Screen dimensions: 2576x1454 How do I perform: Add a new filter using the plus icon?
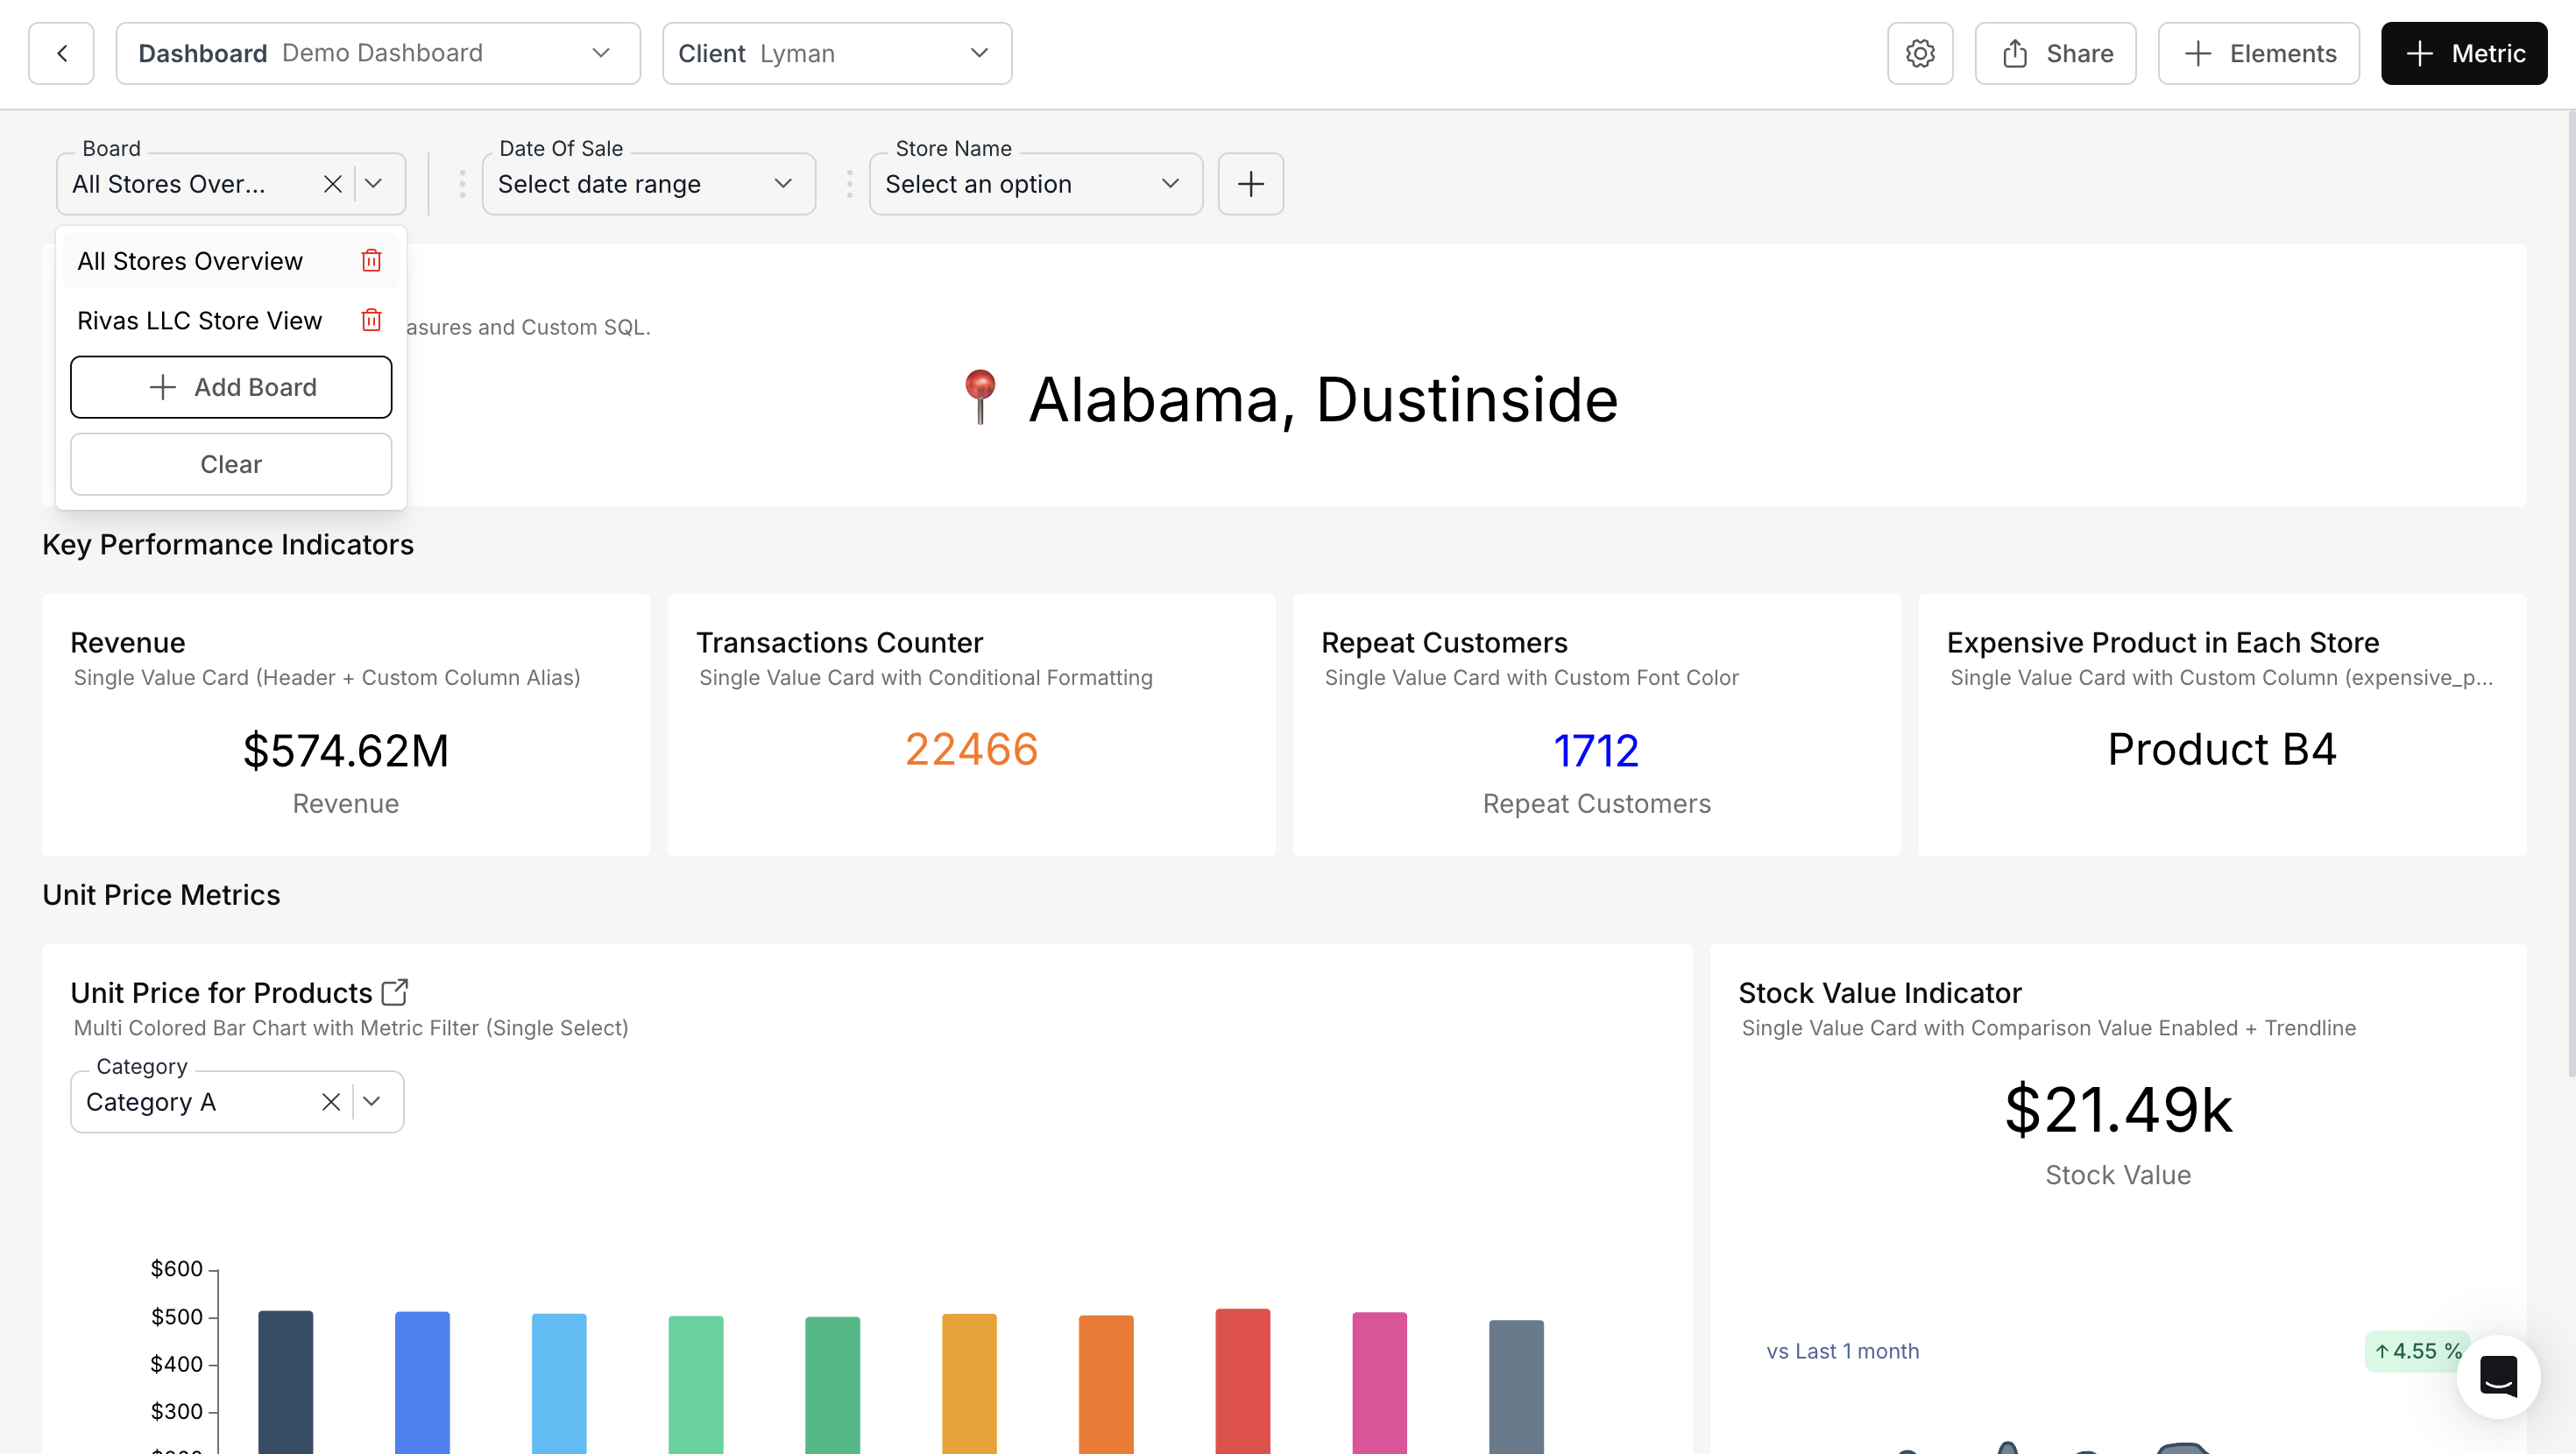click(1250, 184)
